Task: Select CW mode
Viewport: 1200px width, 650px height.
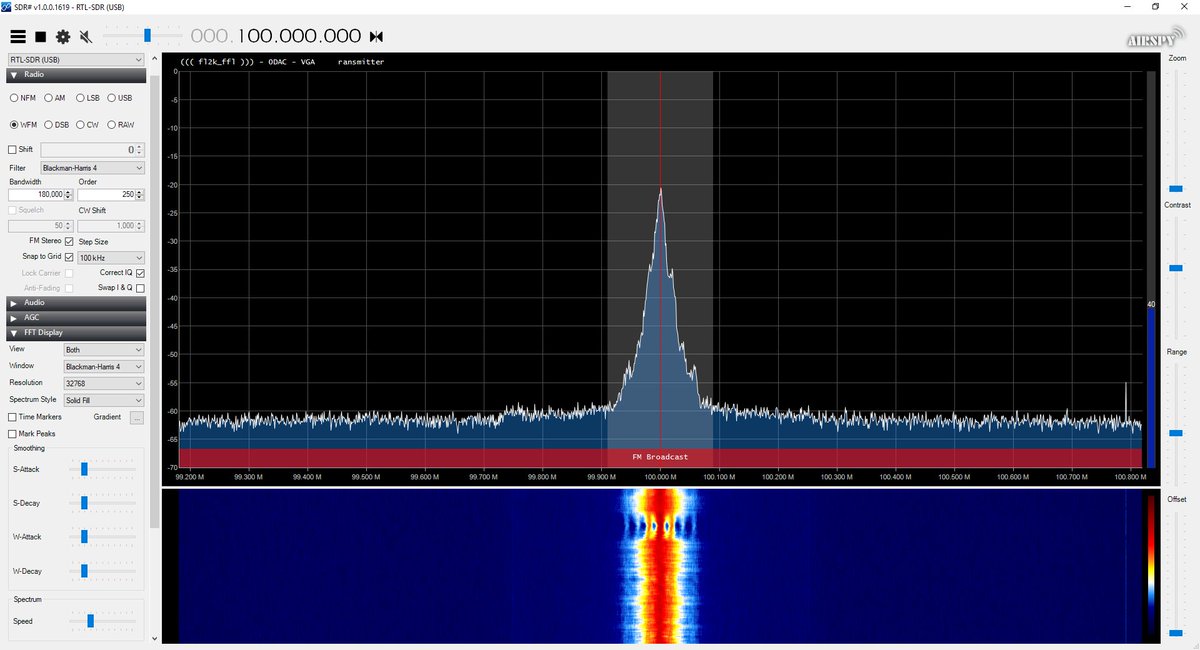Action: coord(80,125)
